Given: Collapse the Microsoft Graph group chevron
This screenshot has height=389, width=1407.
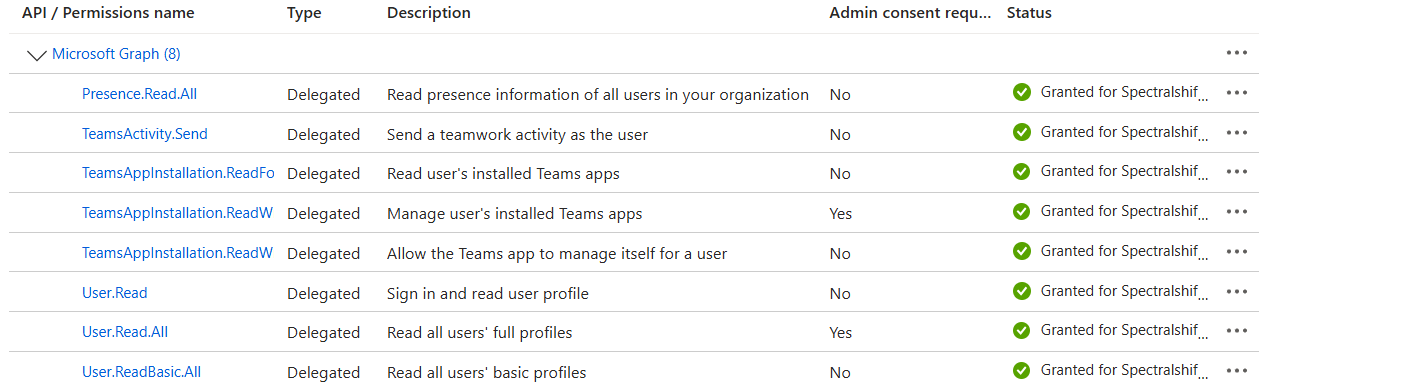Looking at the screenshot, I should click(37, 55).
